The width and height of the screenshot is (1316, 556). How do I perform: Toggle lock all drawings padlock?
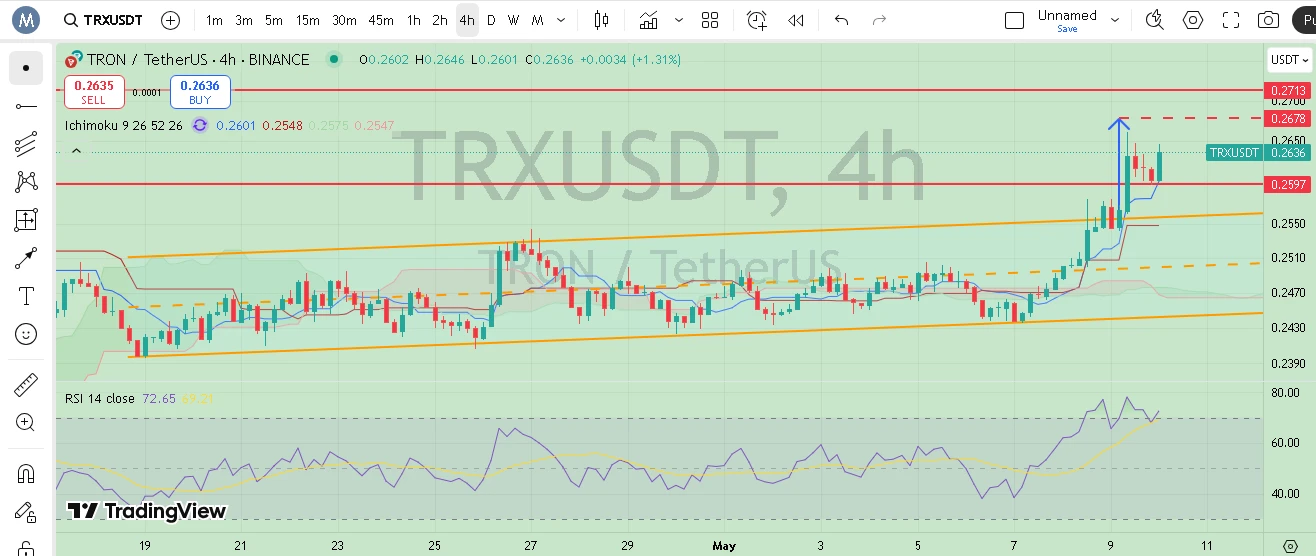click(x=26, y=547)
